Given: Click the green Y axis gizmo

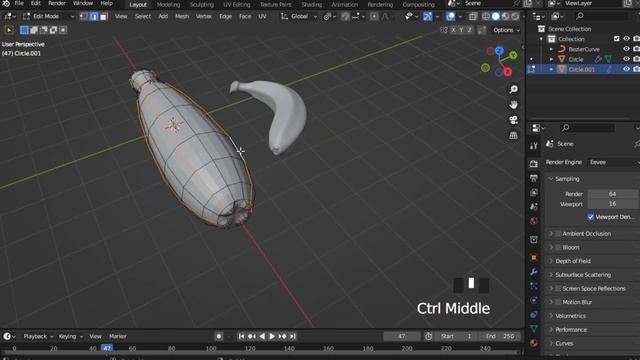Looking at the screenshot, I should 513,55.
